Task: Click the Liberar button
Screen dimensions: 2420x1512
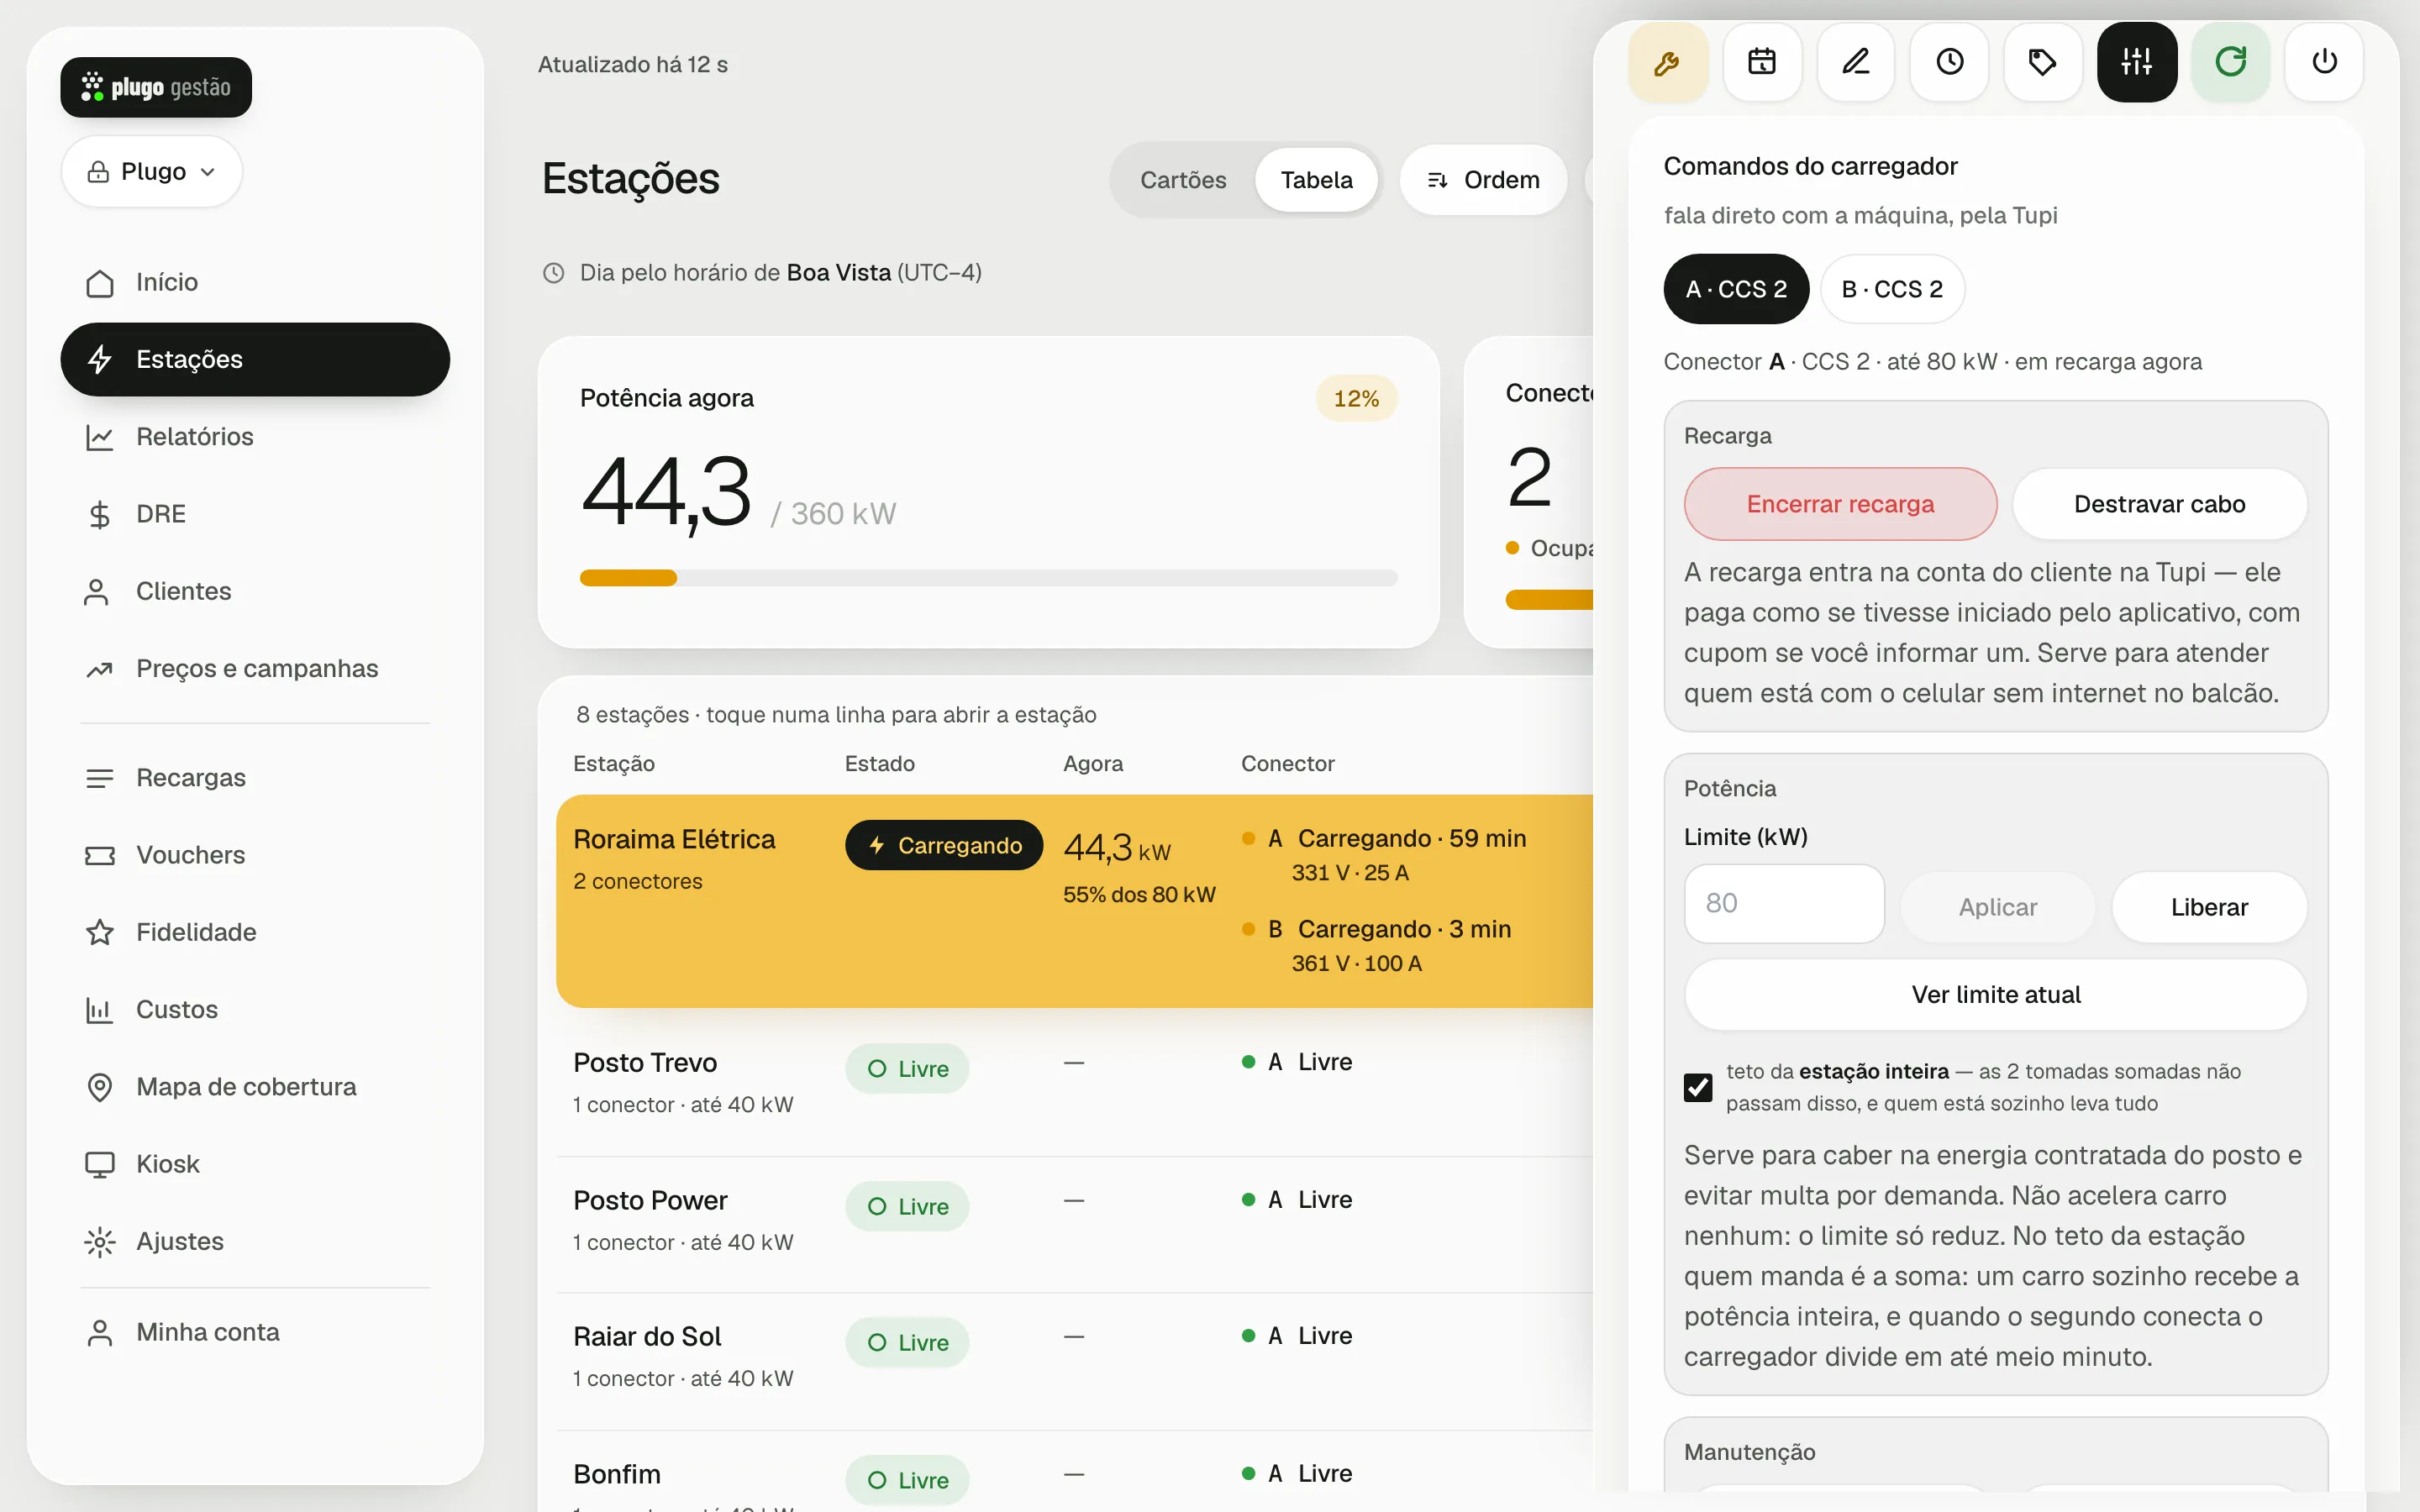Action: (x=2209, y=907)
